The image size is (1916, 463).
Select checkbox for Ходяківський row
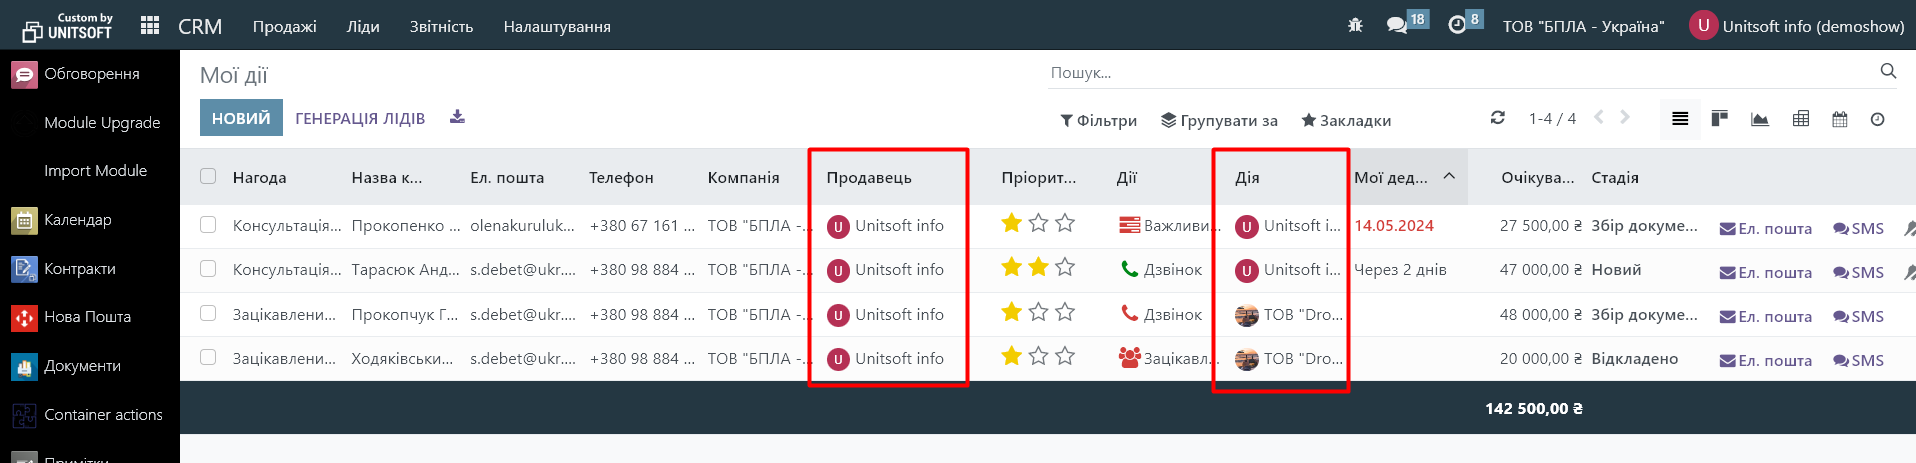pos(208,358)
